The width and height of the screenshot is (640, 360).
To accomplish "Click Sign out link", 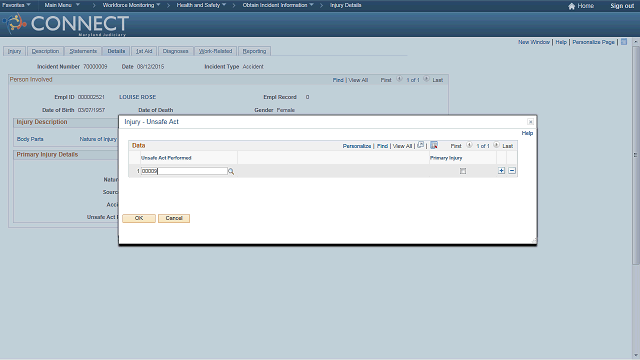I will pyautogui.click(x=622, y=6).
